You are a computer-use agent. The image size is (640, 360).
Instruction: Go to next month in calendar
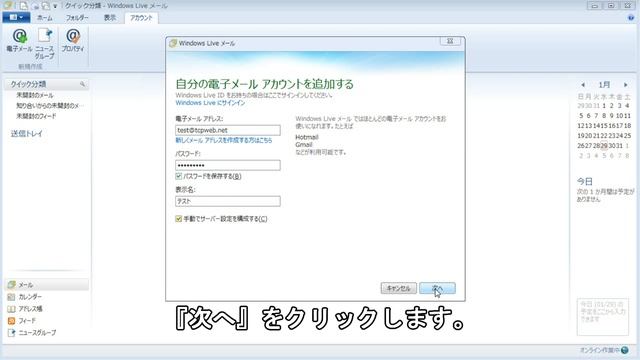pos(626,85)
